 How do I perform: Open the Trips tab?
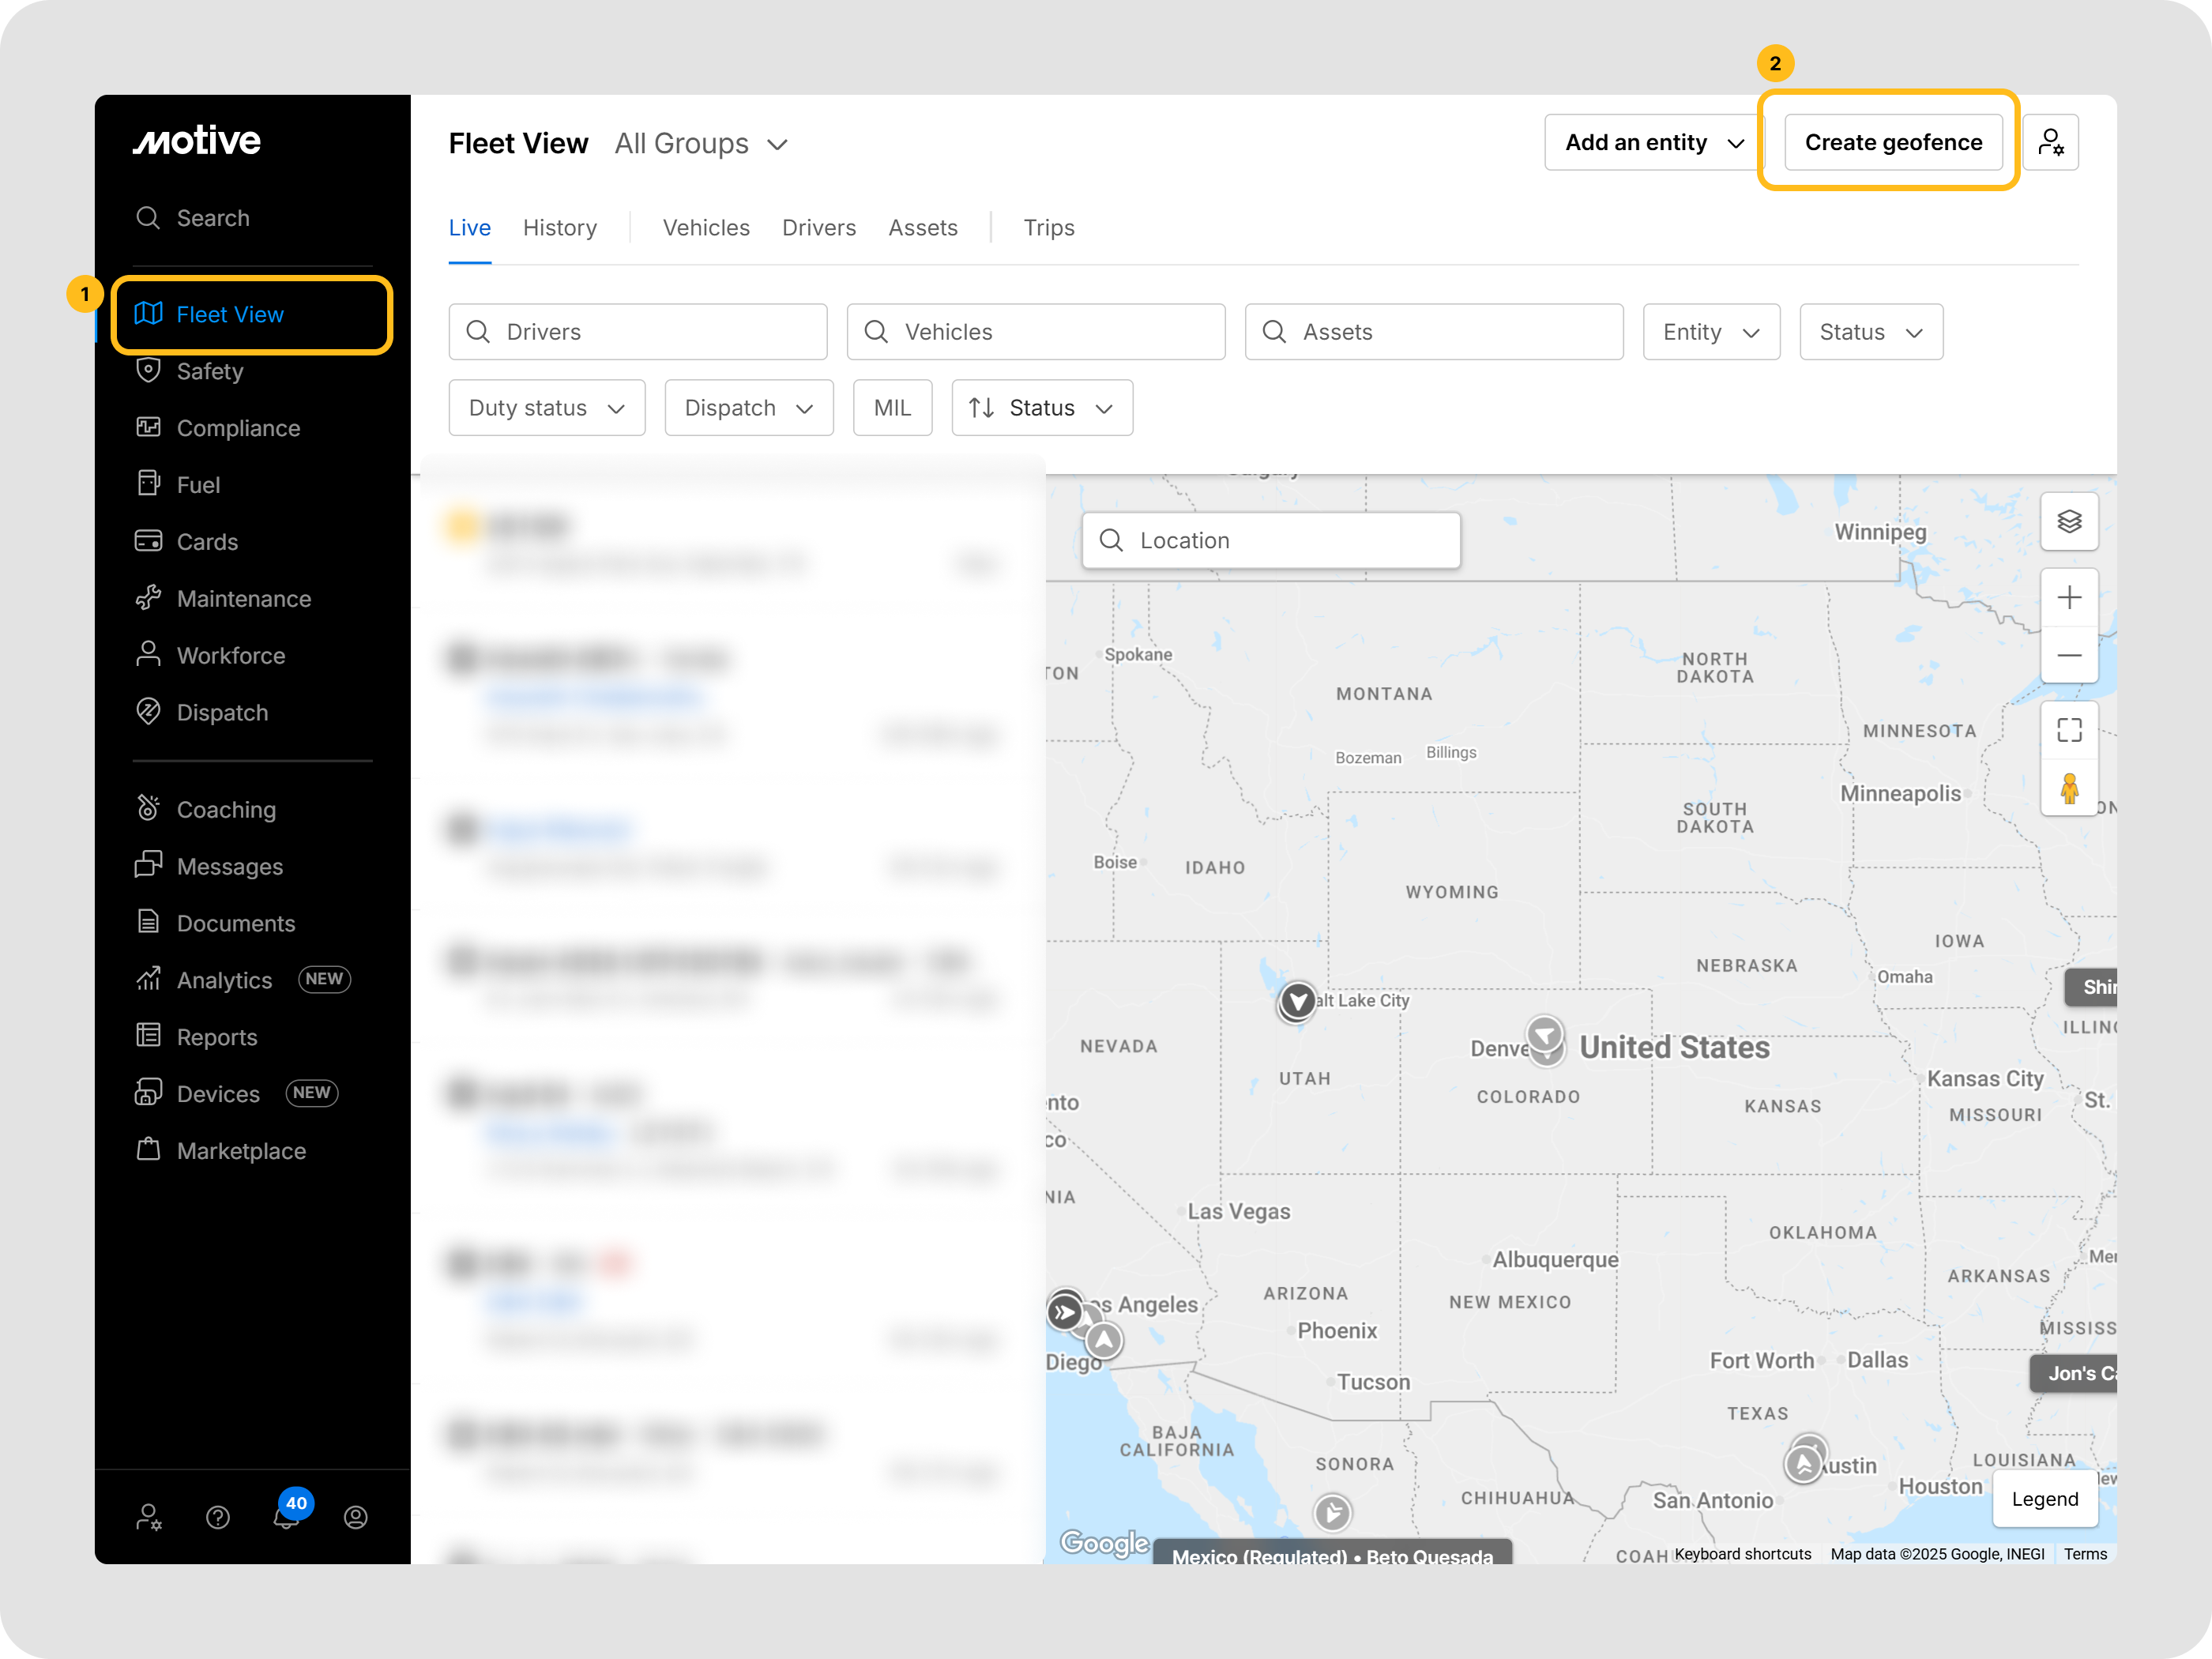coord(1048,228)
